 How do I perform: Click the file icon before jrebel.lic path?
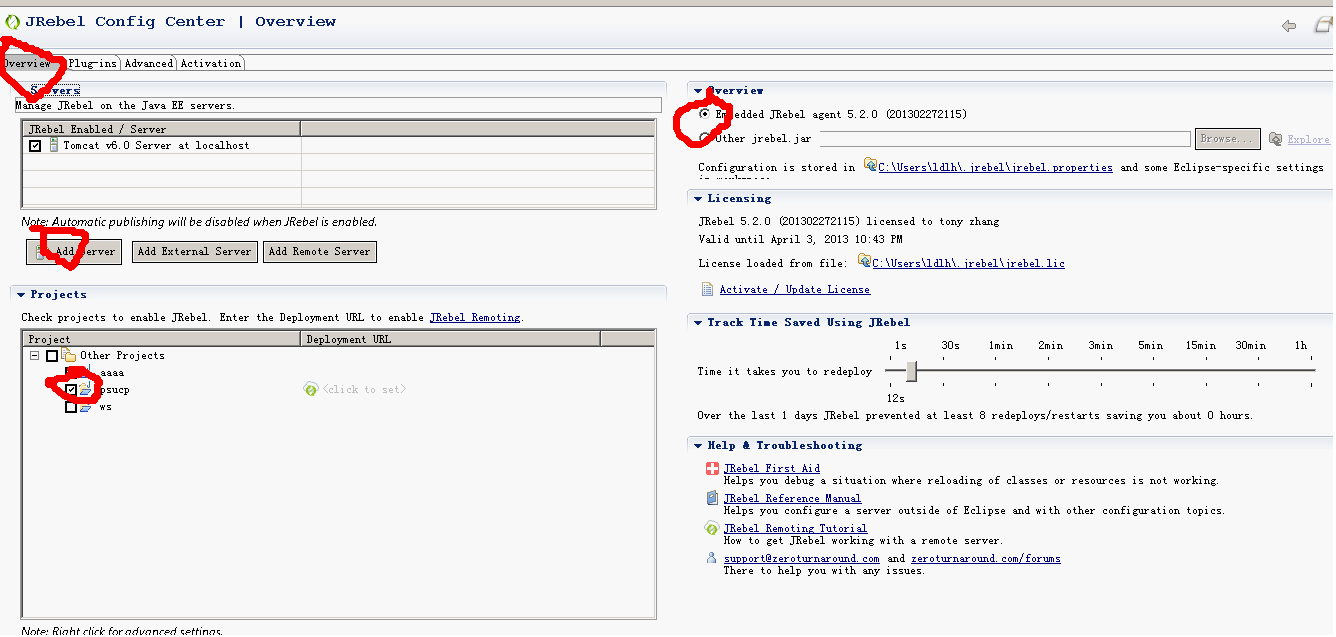pyautogui.click(x=864, y=262)
